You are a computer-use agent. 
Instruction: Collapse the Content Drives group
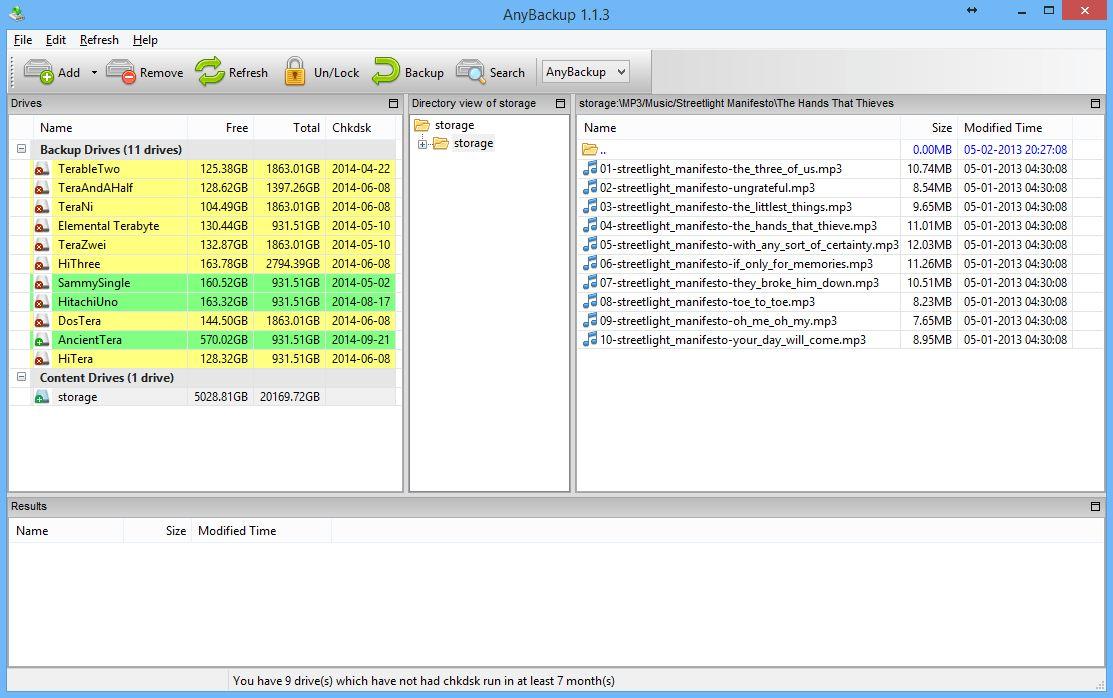click(21, 377)
